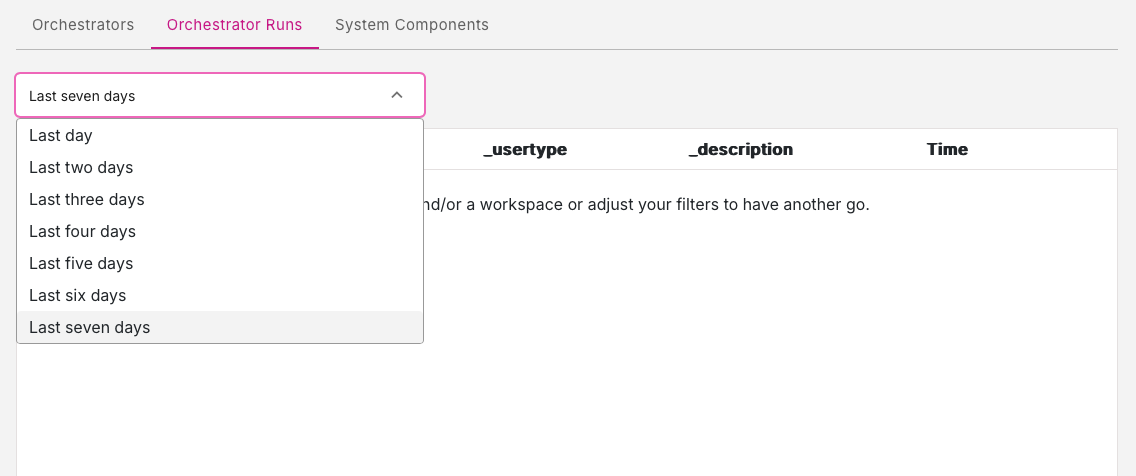The image size is (1136, 476).
Task: Select highlighted 'Last seven days' list option
Action: (x=90, y=328)
